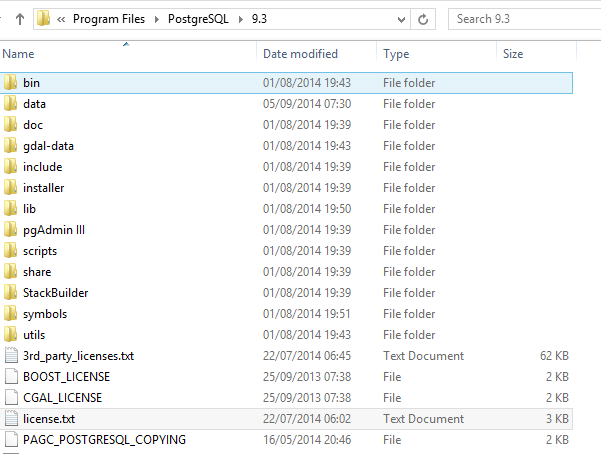Select the gdal-data folder icon

(x=11, y=146)
